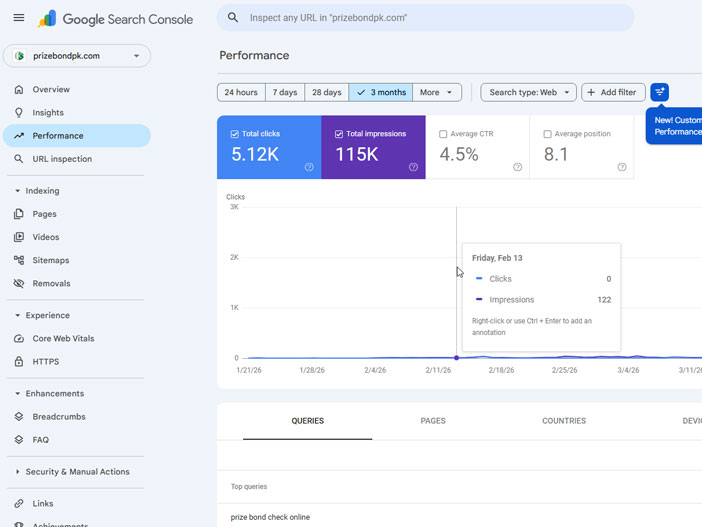Select the 7 days date range
This screenshot has height=527, width=702.
point(285,92)
